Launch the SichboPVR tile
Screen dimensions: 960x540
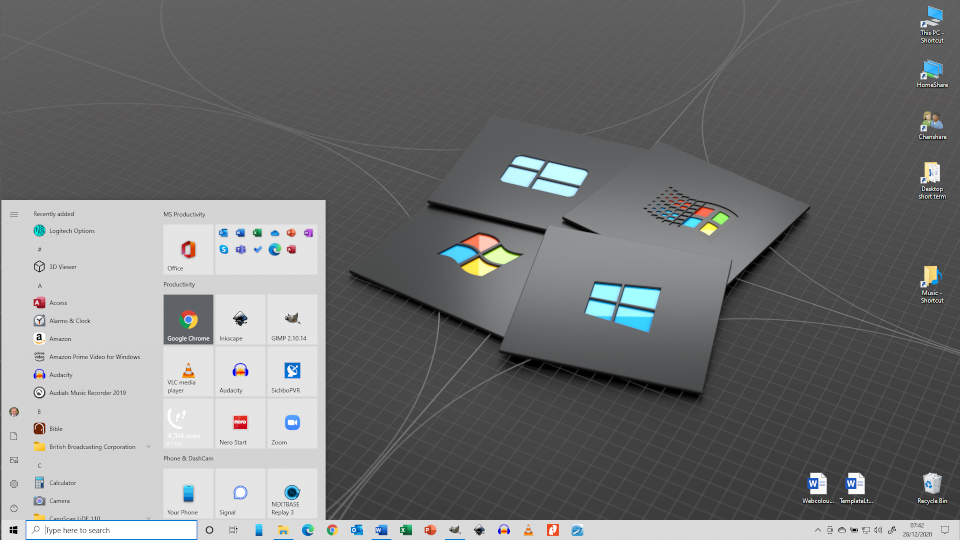coord(292,372)
